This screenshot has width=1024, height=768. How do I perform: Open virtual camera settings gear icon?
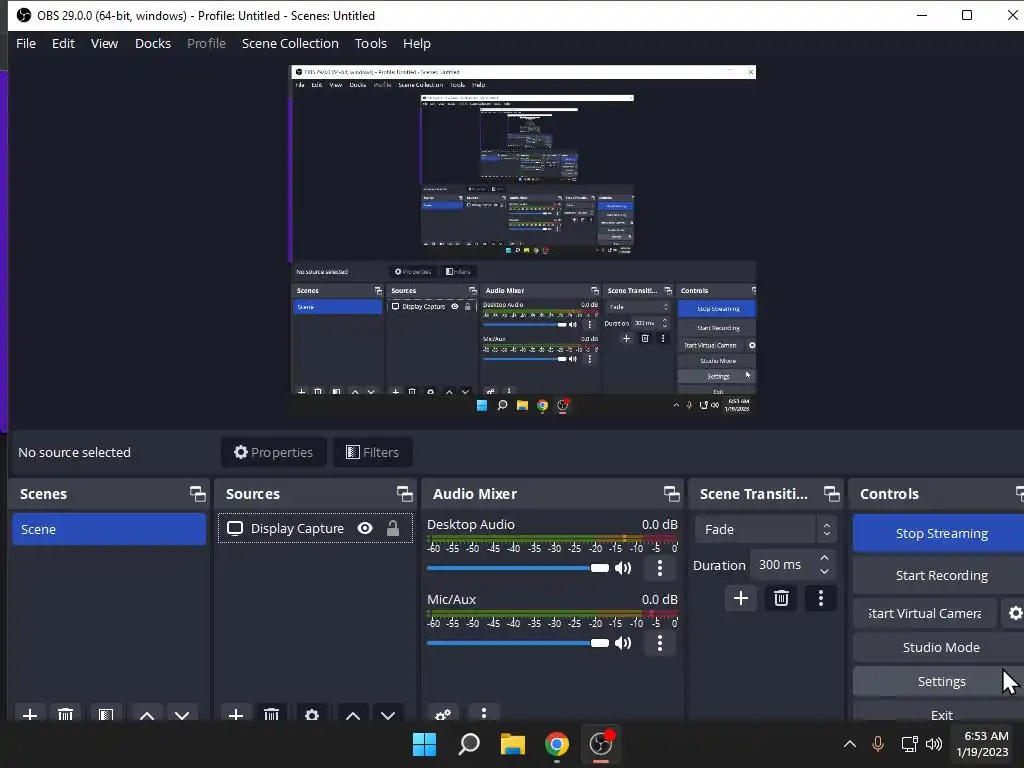1014,613
